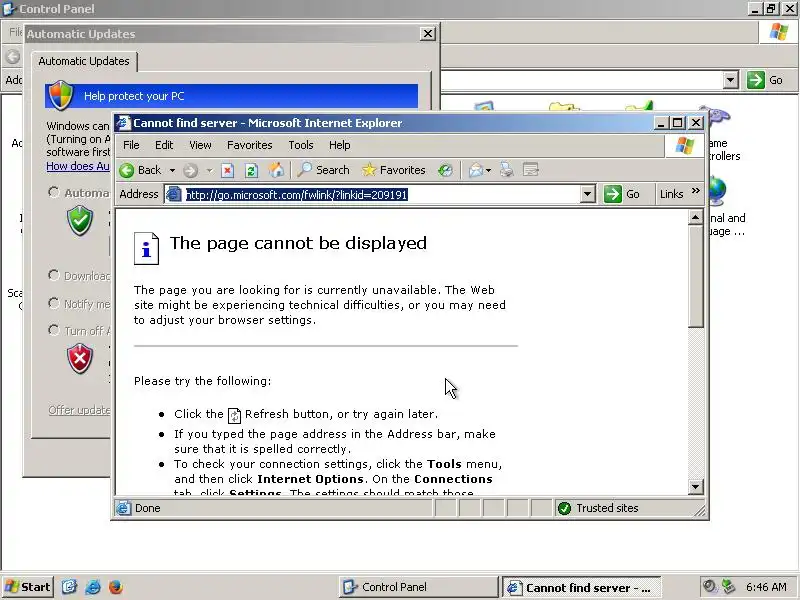Click the green check shield icon
Image resolution: width=800 pixels, height=600 pixels.
[80, 221]
